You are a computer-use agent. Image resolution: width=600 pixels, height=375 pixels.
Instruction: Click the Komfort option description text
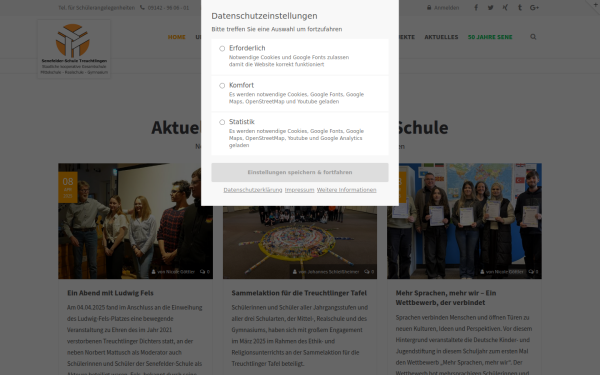pyautogui.click(x=297, y=98)
